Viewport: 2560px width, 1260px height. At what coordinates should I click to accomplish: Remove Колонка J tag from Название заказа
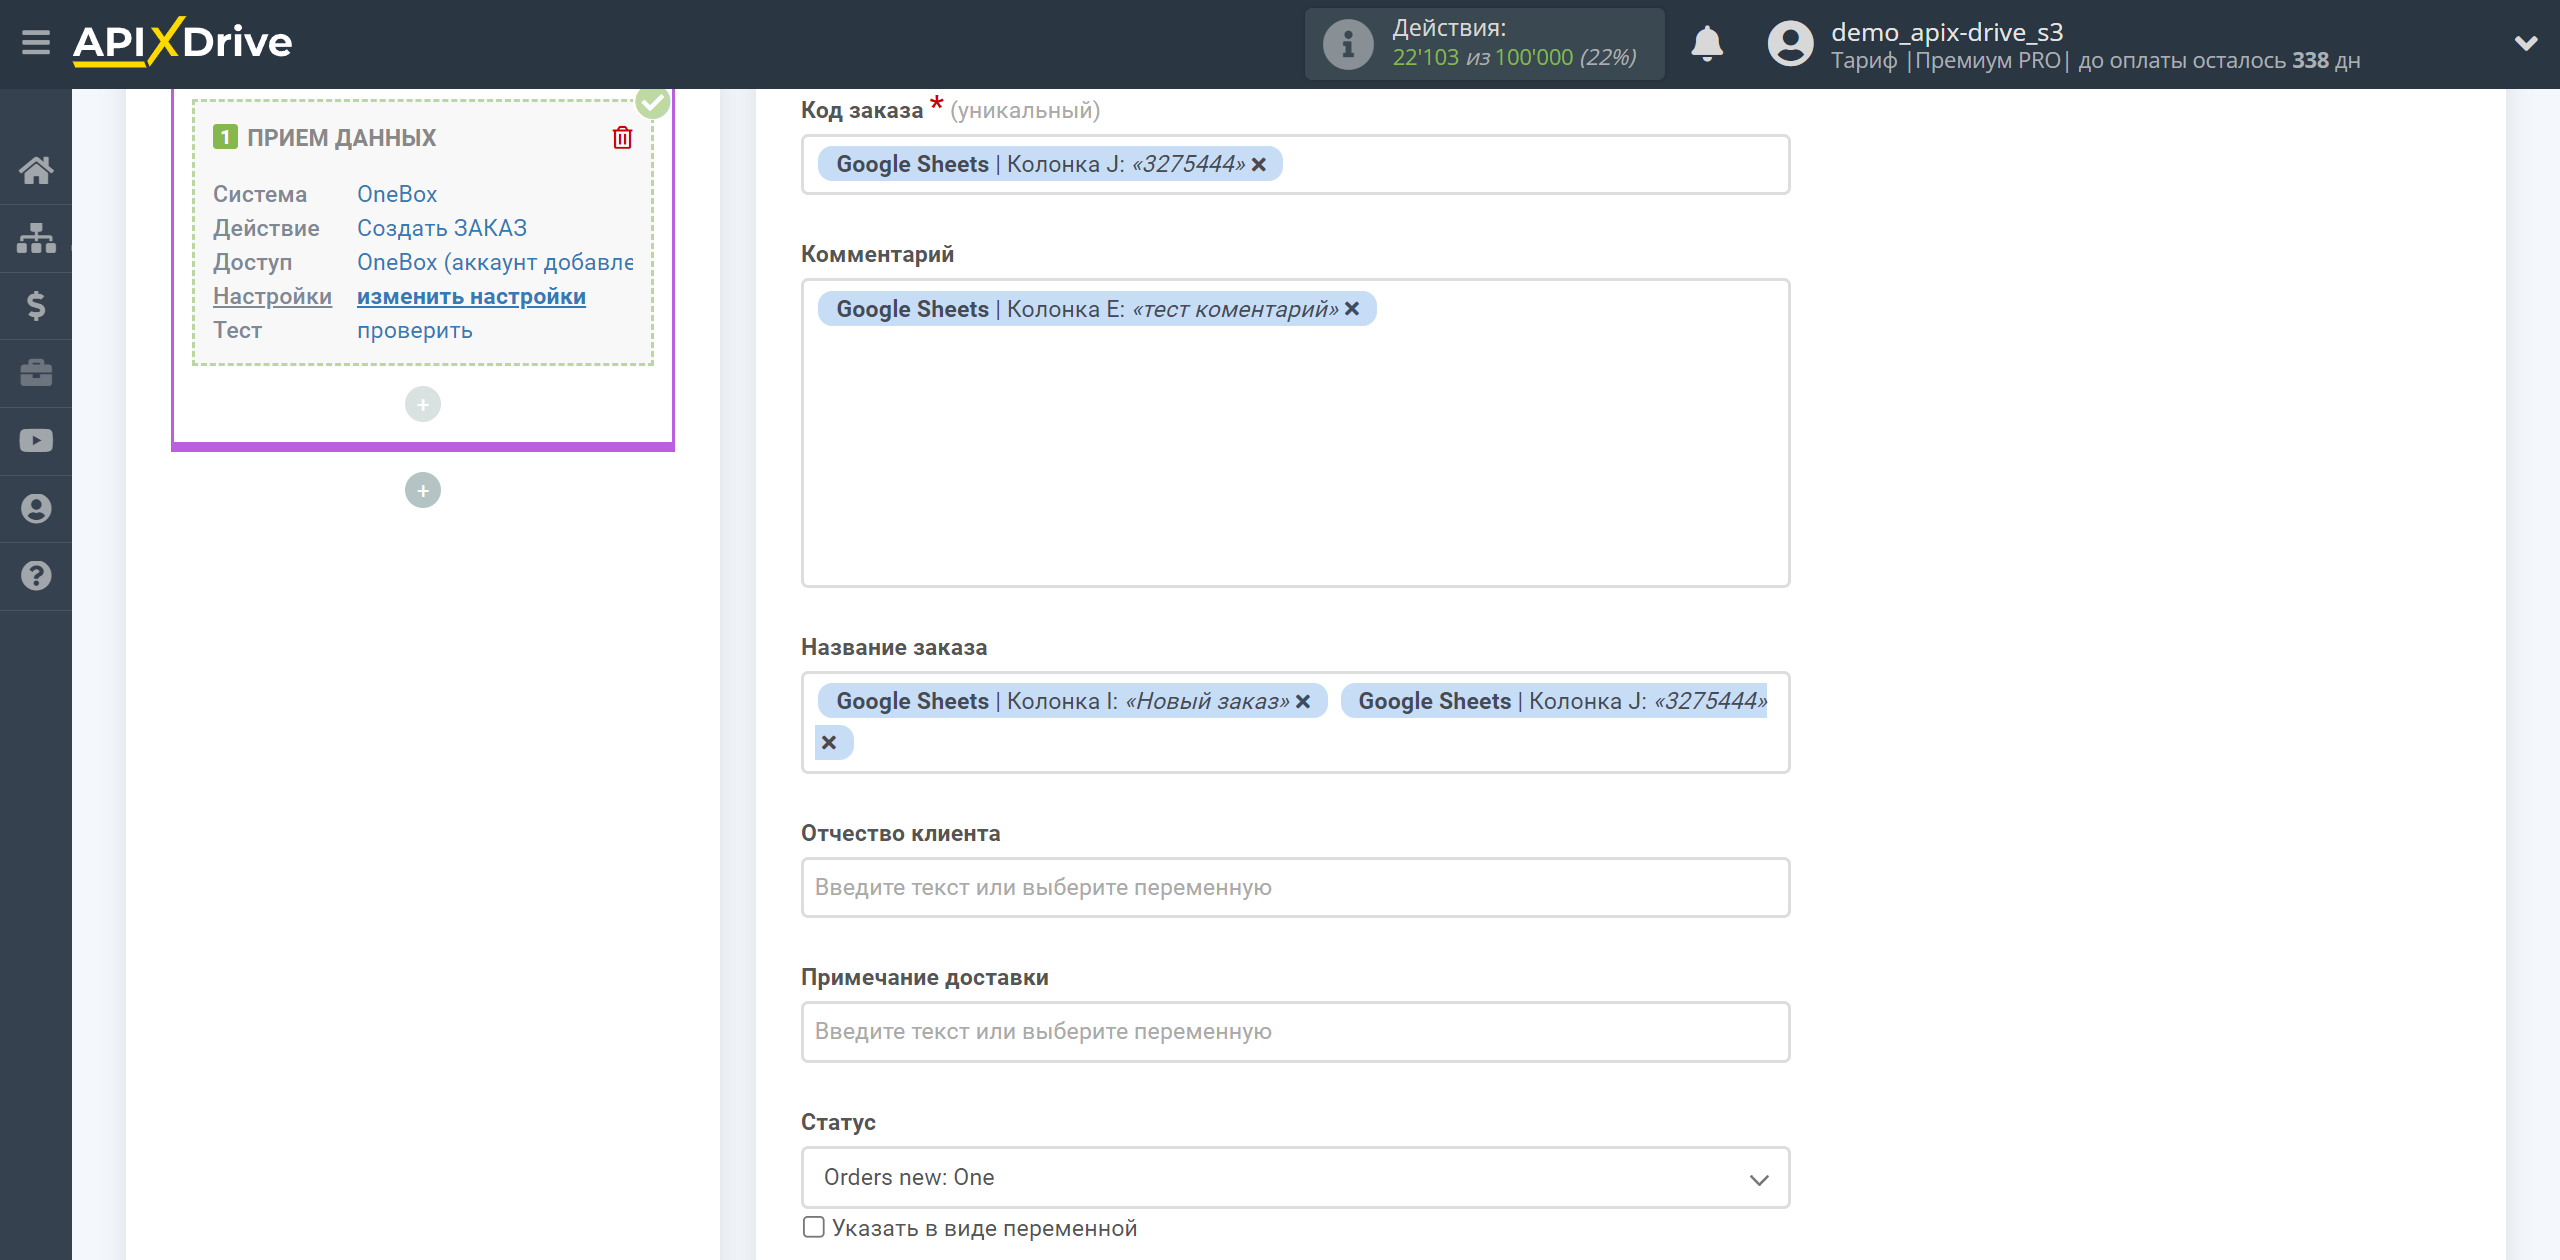tap(829, 743)
